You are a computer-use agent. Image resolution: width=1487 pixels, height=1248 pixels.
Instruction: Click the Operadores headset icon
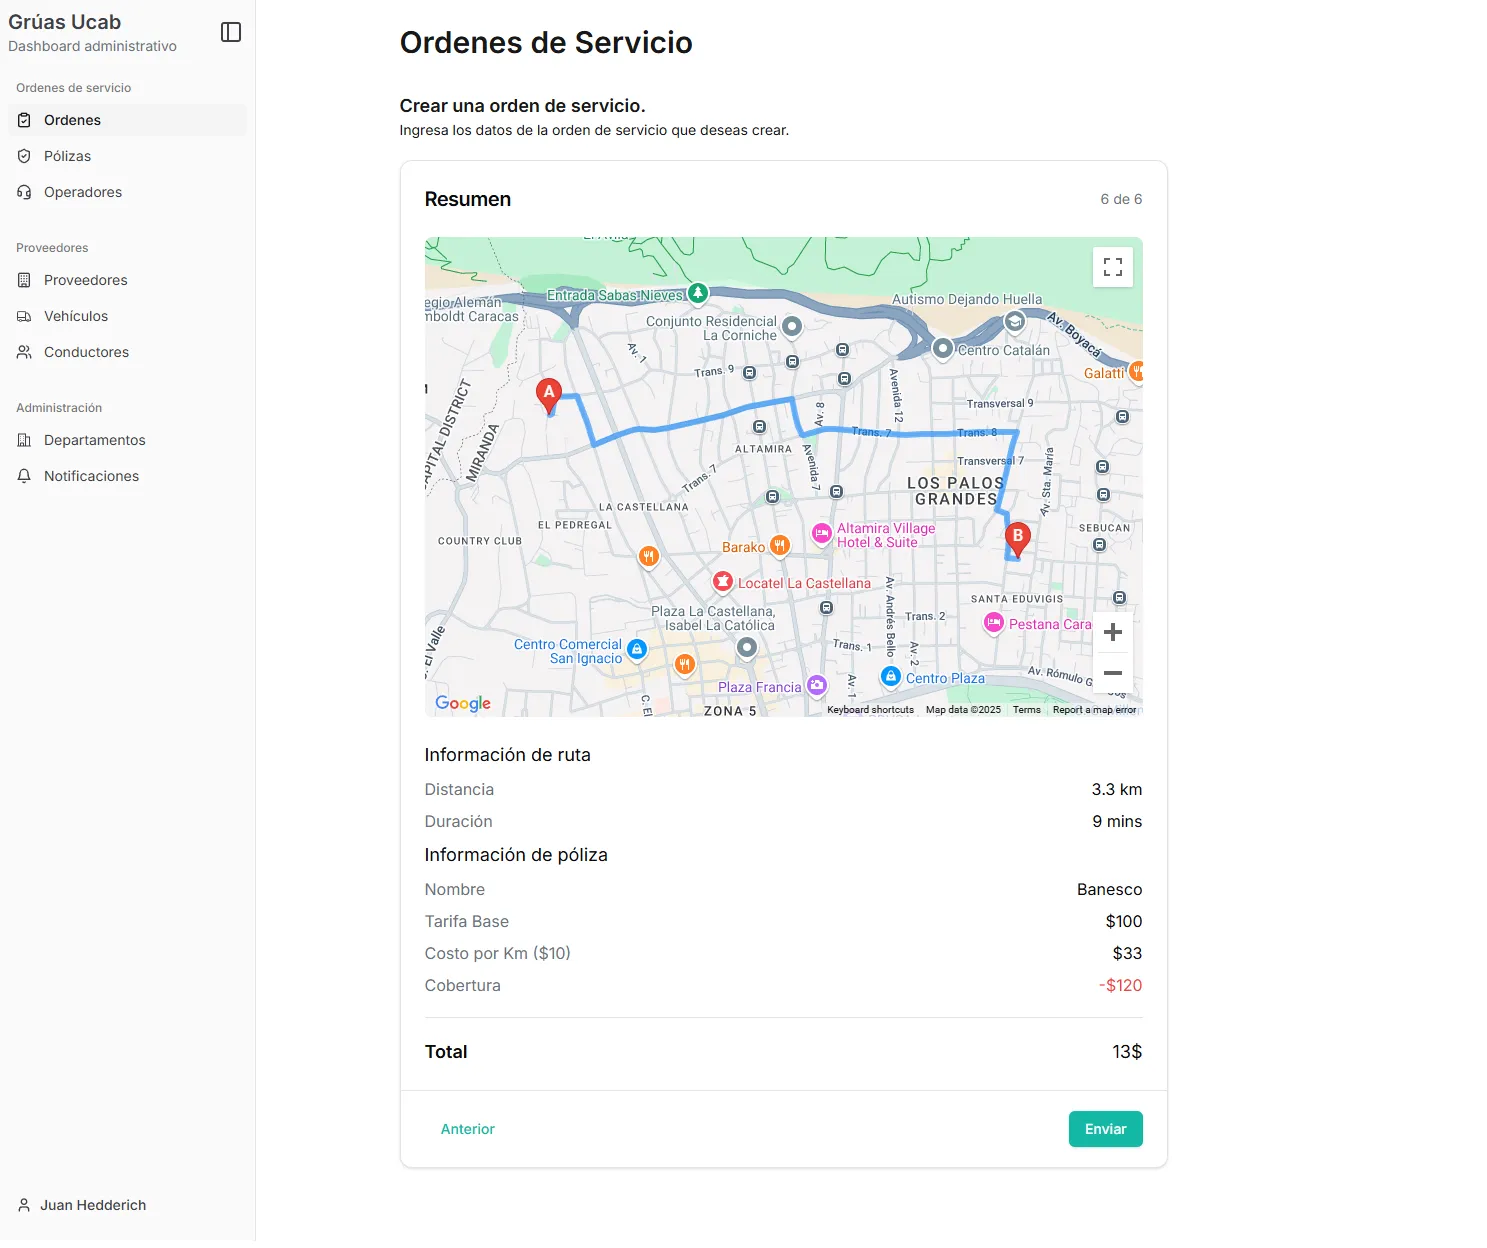(x=24, y=192)
